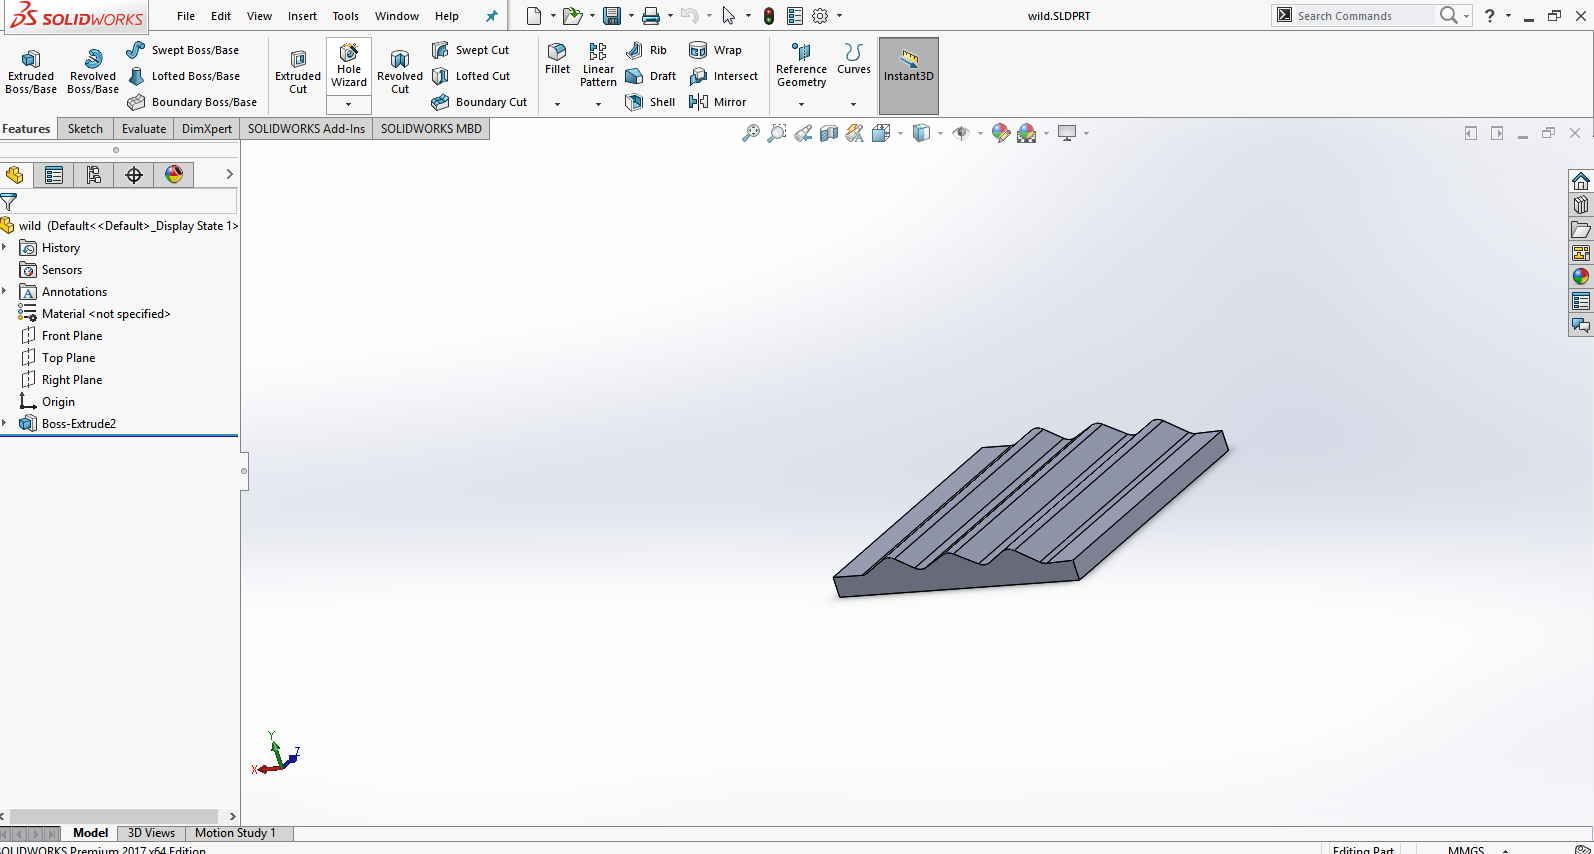The height and width of the screenshot is (854, 1594).
Task: Activate the Mirror feature tool
Action: pyautogui.click(x=718, y=102)
